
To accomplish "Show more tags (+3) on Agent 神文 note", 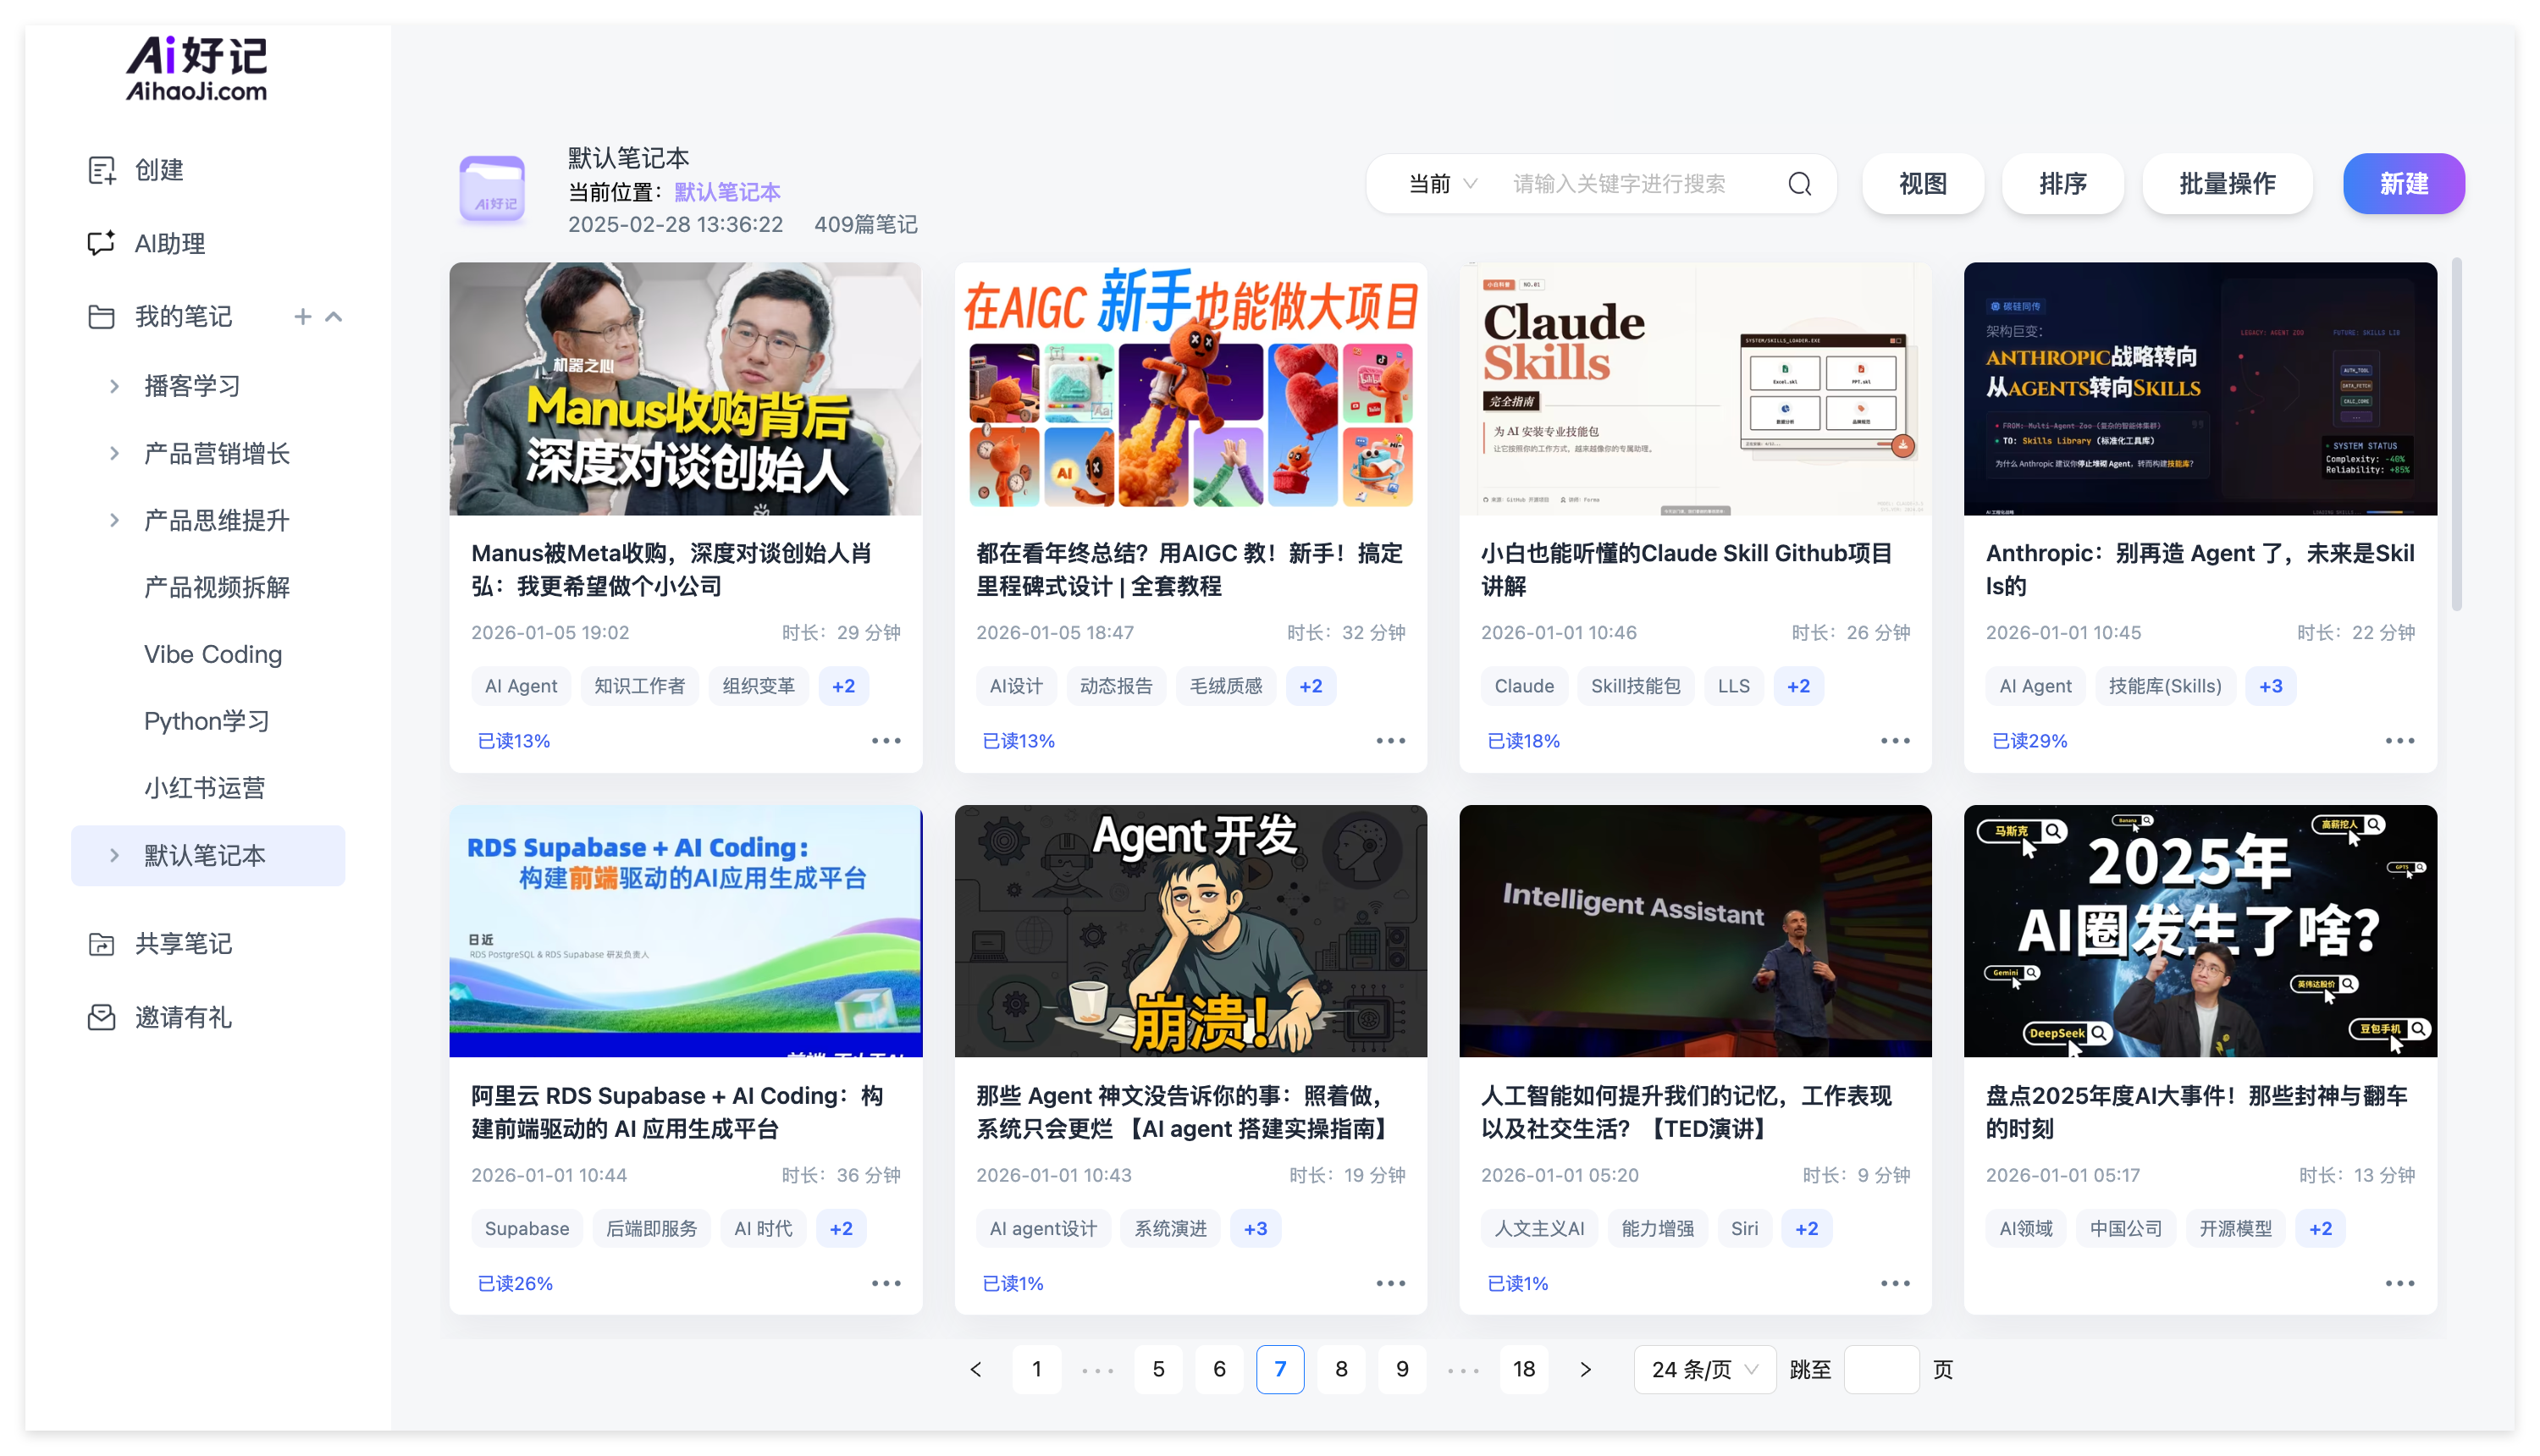I will point(1255,1228).
